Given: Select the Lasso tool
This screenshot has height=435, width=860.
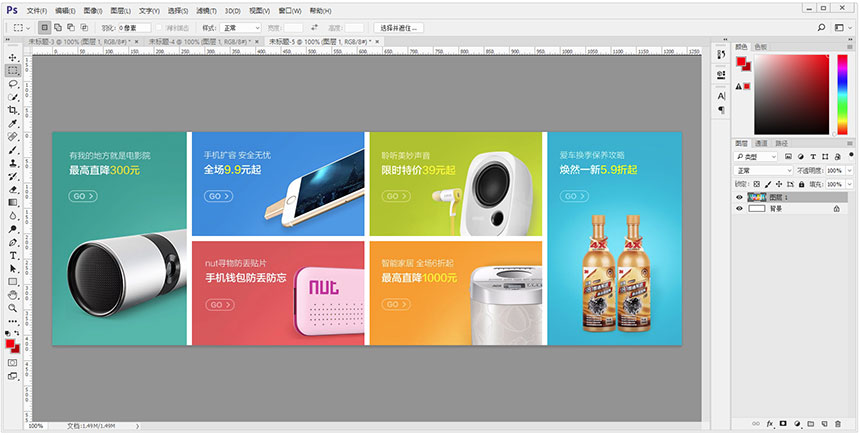Looking at the screenshot, I should tap(13, 84).
